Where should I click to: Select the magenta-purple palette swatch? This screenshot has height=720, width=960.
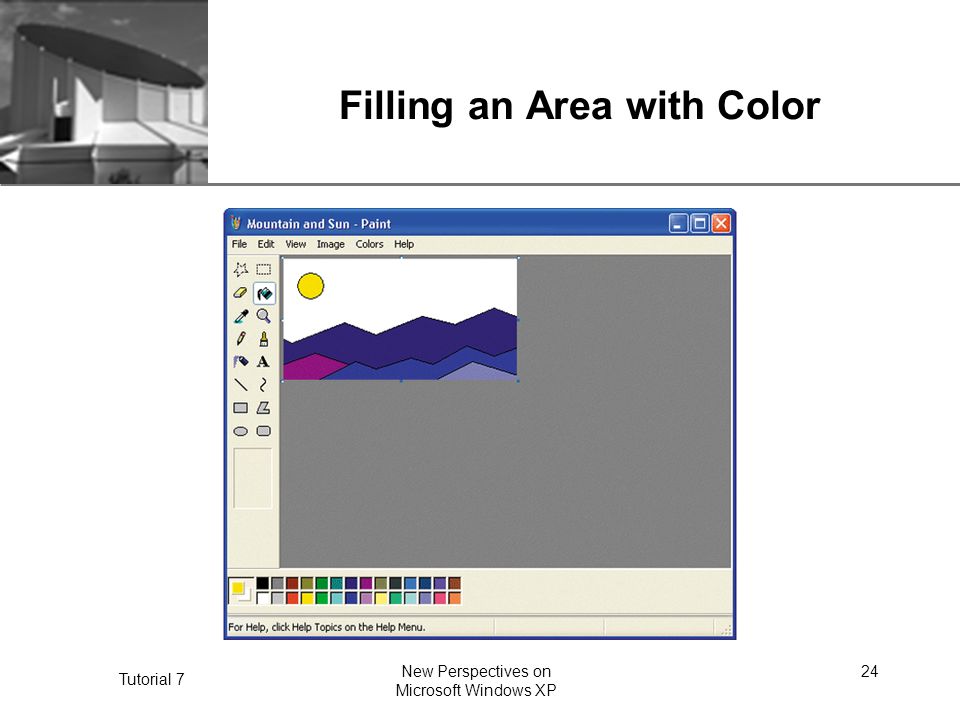pyautogui.click(x=366, y=583)
